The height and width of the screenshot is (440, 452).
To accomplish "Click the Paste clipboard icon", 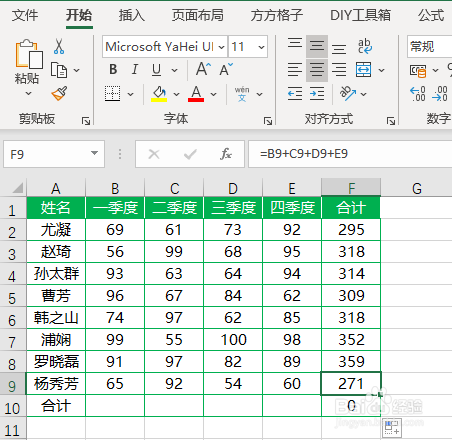I will click(28, 54).
